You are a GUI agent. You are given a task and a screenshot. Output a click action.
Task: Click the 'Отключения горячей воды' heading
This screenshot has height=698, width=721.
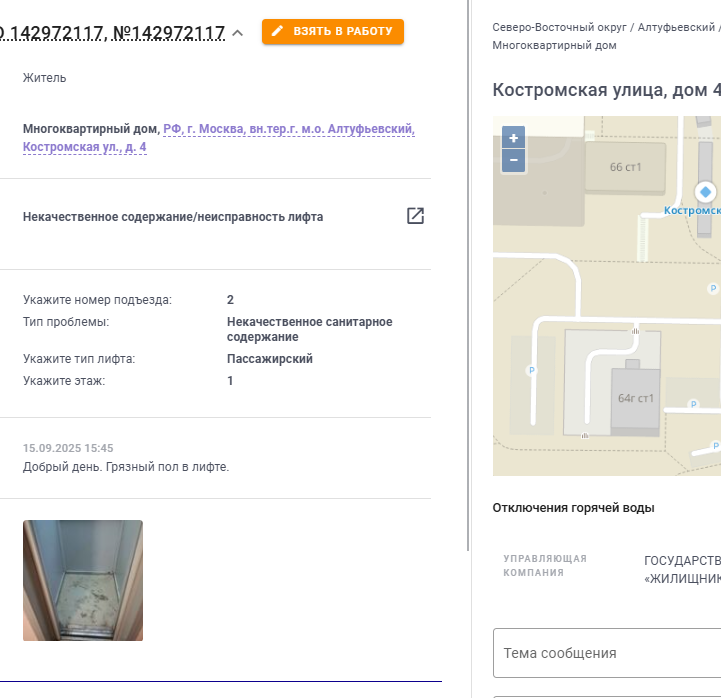click(573, 508)
